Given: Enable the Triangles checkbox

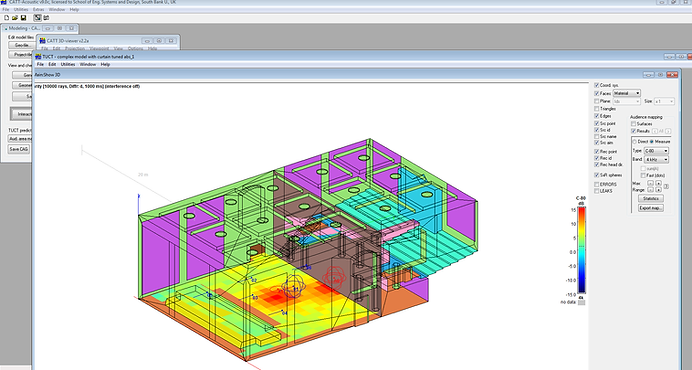Looking at the screenshot, I should pyautogui.click(x=597, y=109).
